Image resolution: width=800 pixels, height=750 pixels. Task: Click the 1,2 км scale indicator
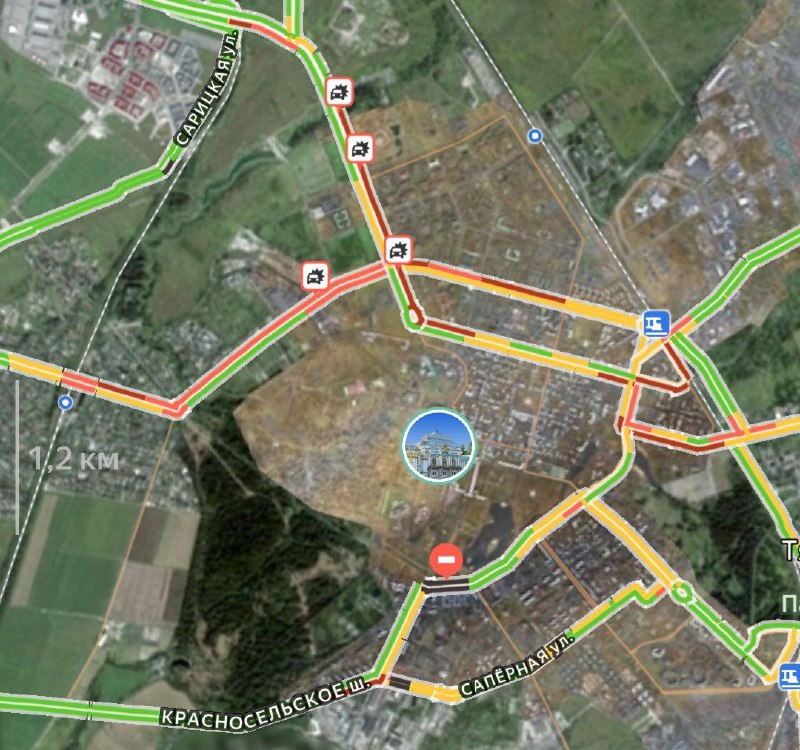pyautogui.click(x=74, y=459)
